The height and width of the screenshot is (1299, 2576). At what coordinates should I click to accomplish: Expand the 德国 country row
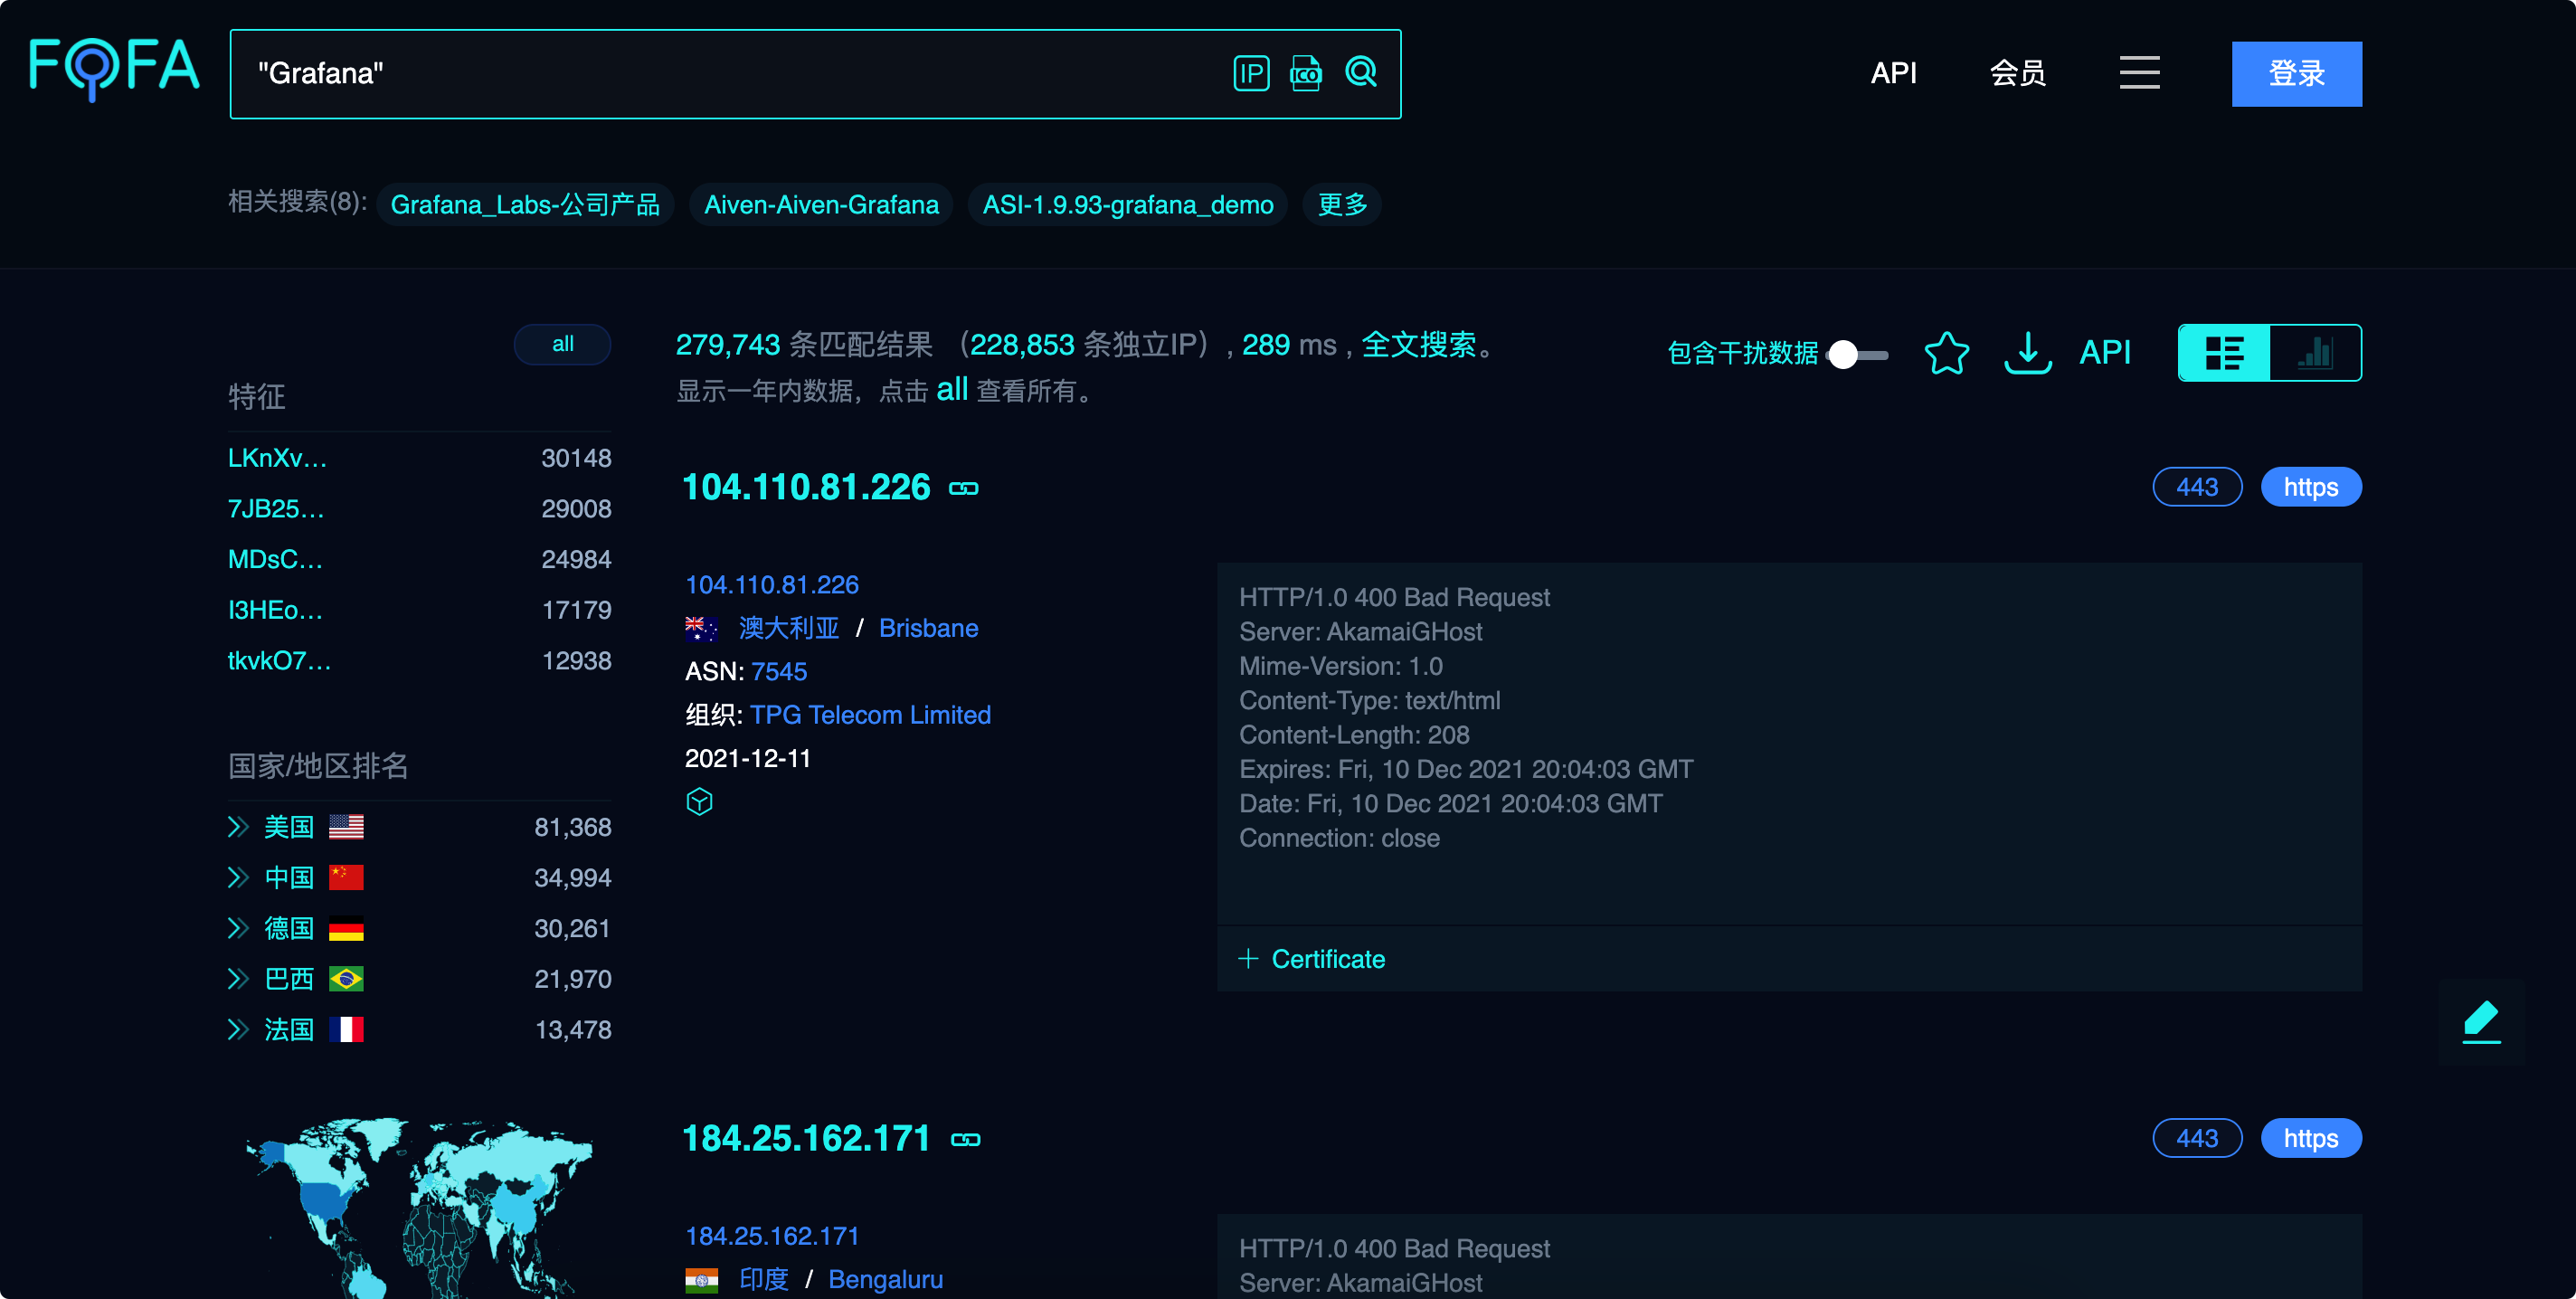[237, 928]
